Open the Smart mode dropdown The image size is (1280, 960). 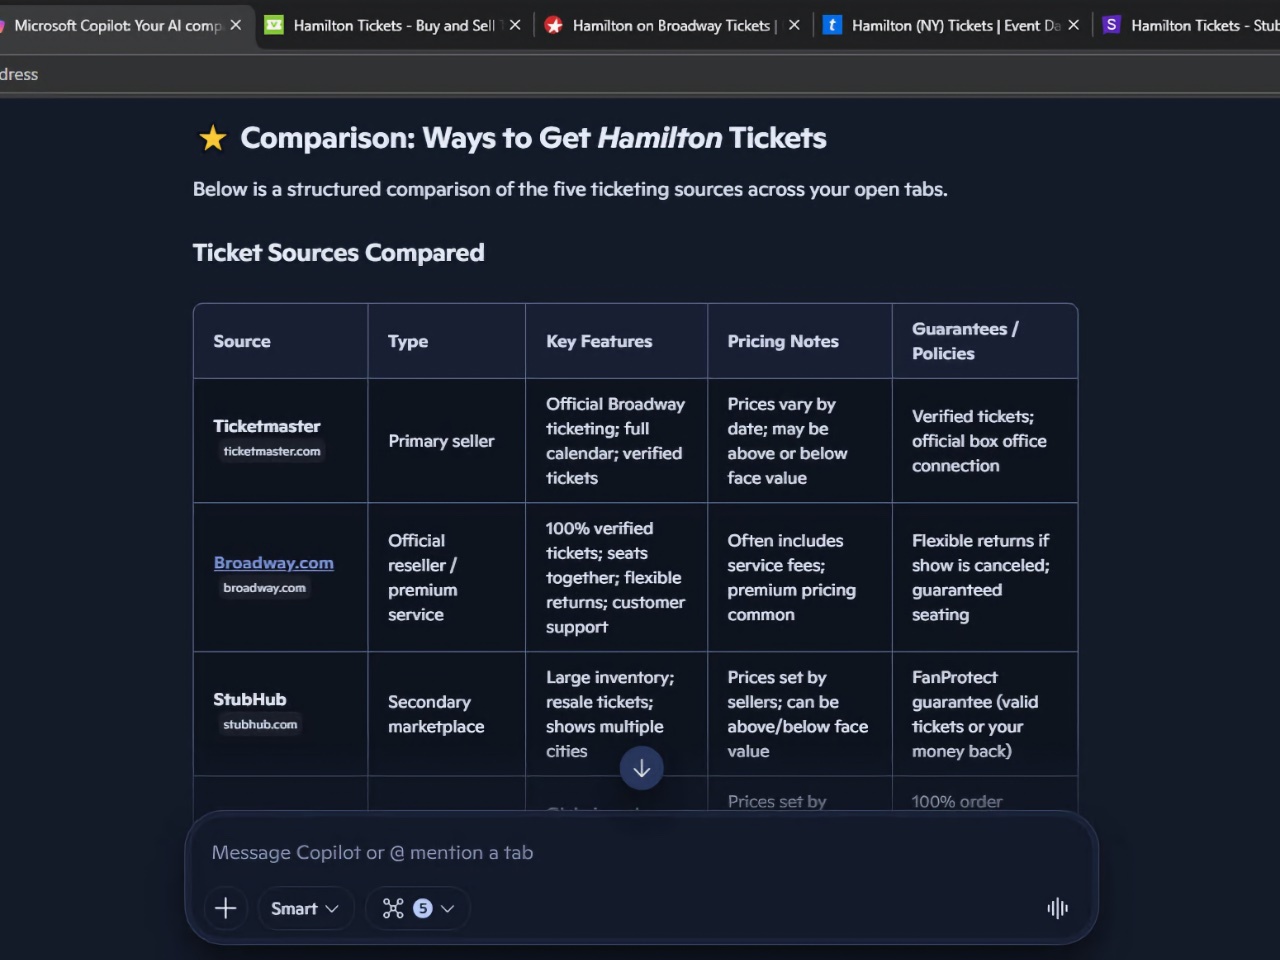tap(305, 908)
